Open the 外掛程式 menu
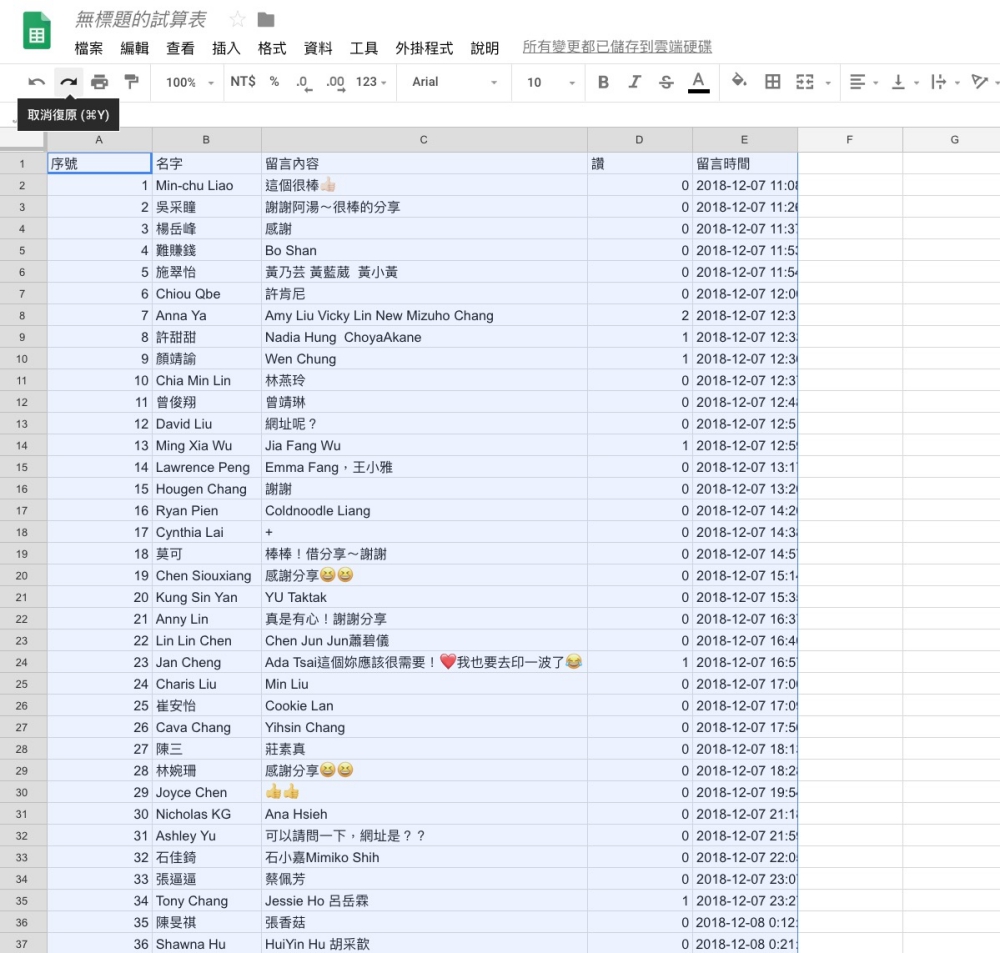The width and height of the screenshot is (1000, 953). coord(424,48)
